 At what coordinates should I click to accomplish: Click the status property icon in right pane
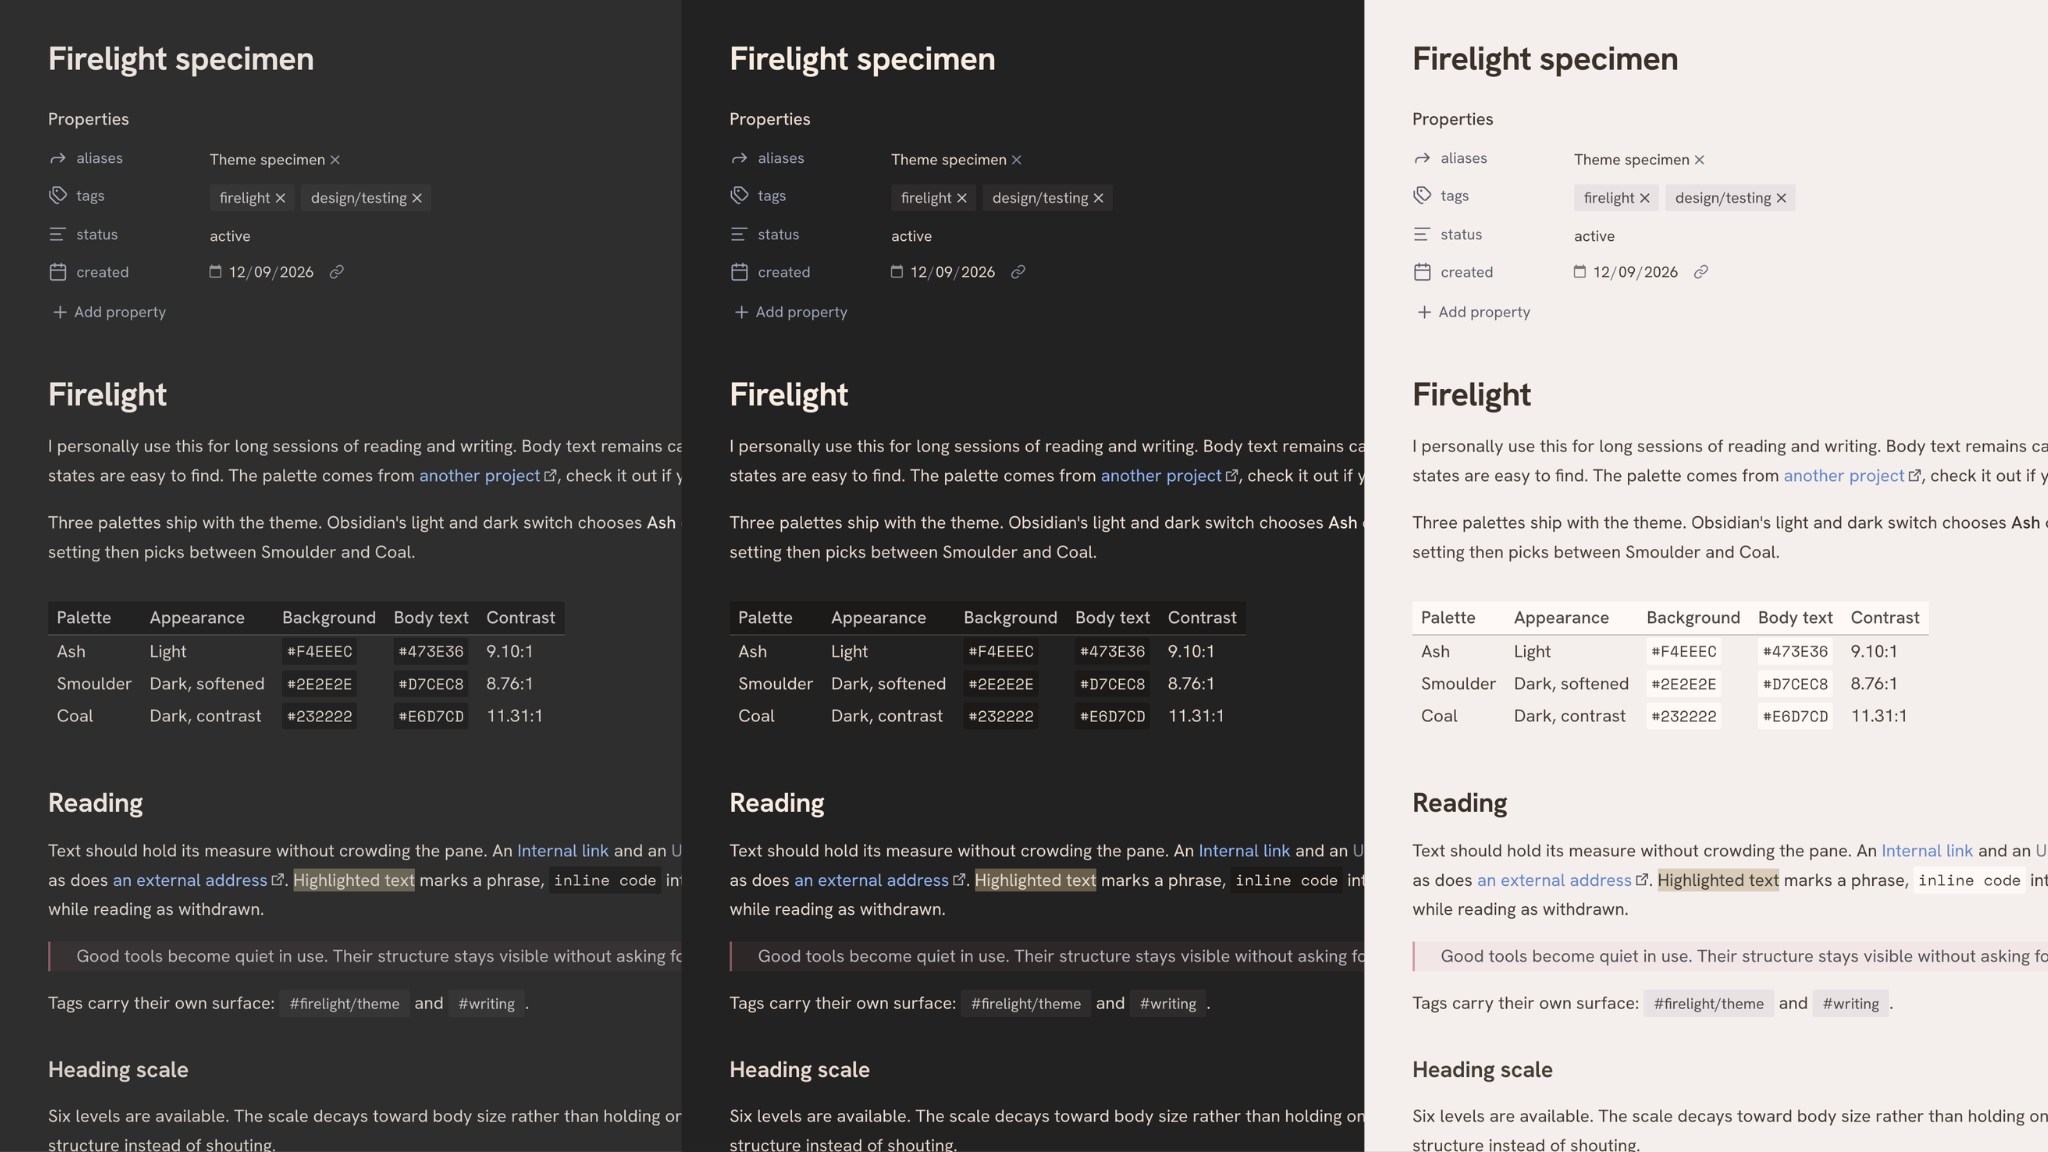1422,234
